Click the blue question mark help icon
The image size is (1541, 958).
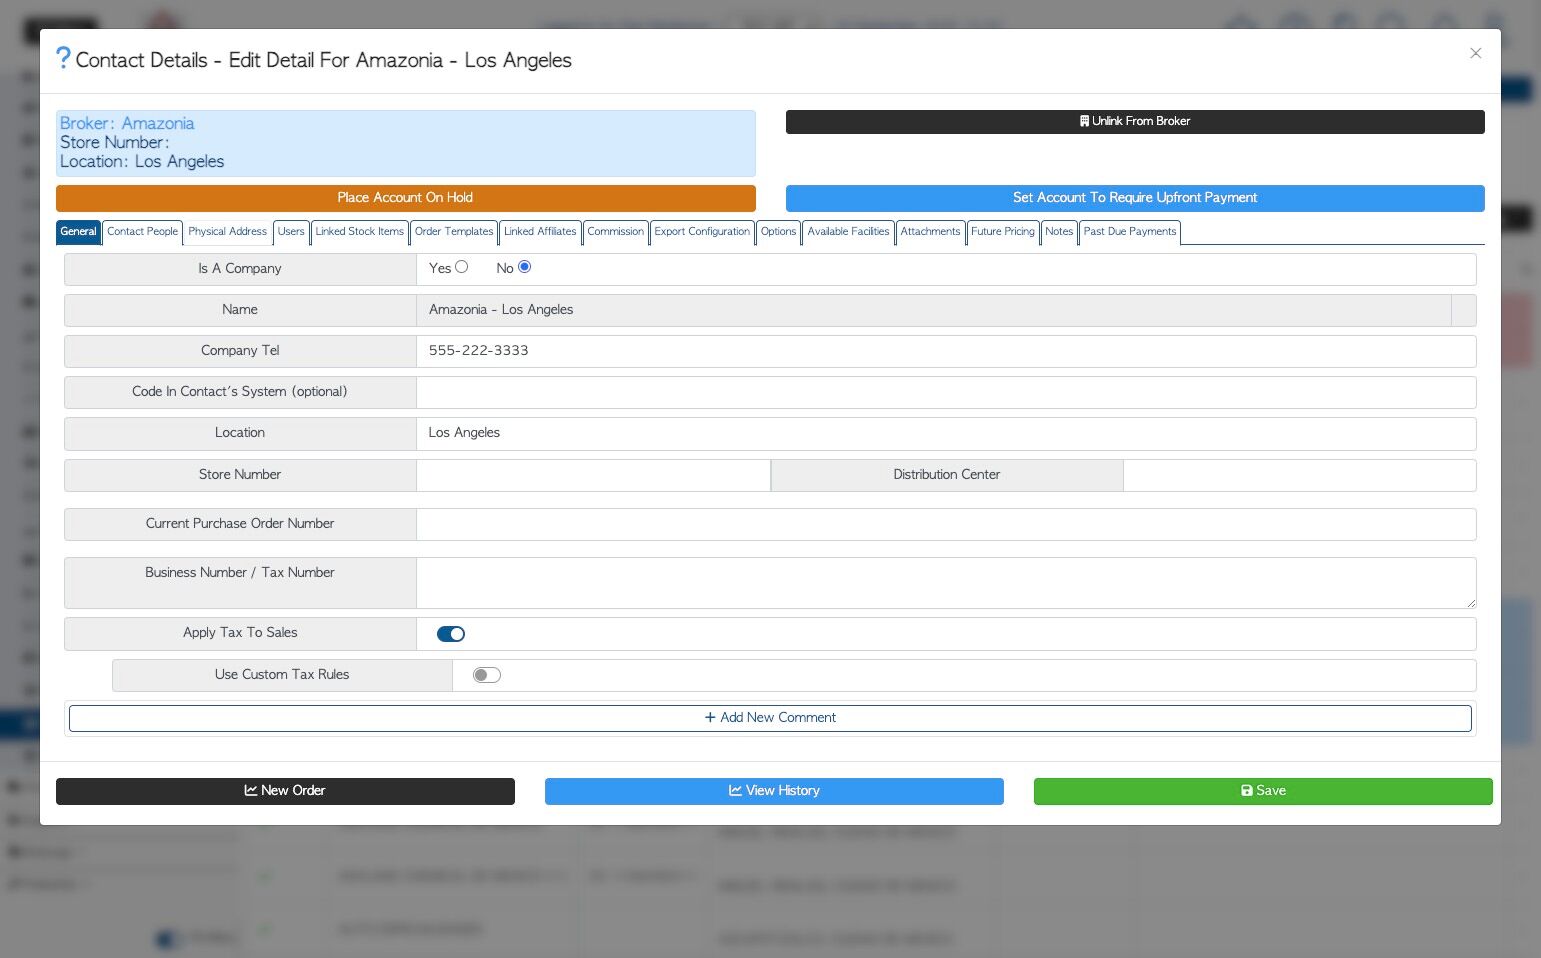(x=63, y=58)
